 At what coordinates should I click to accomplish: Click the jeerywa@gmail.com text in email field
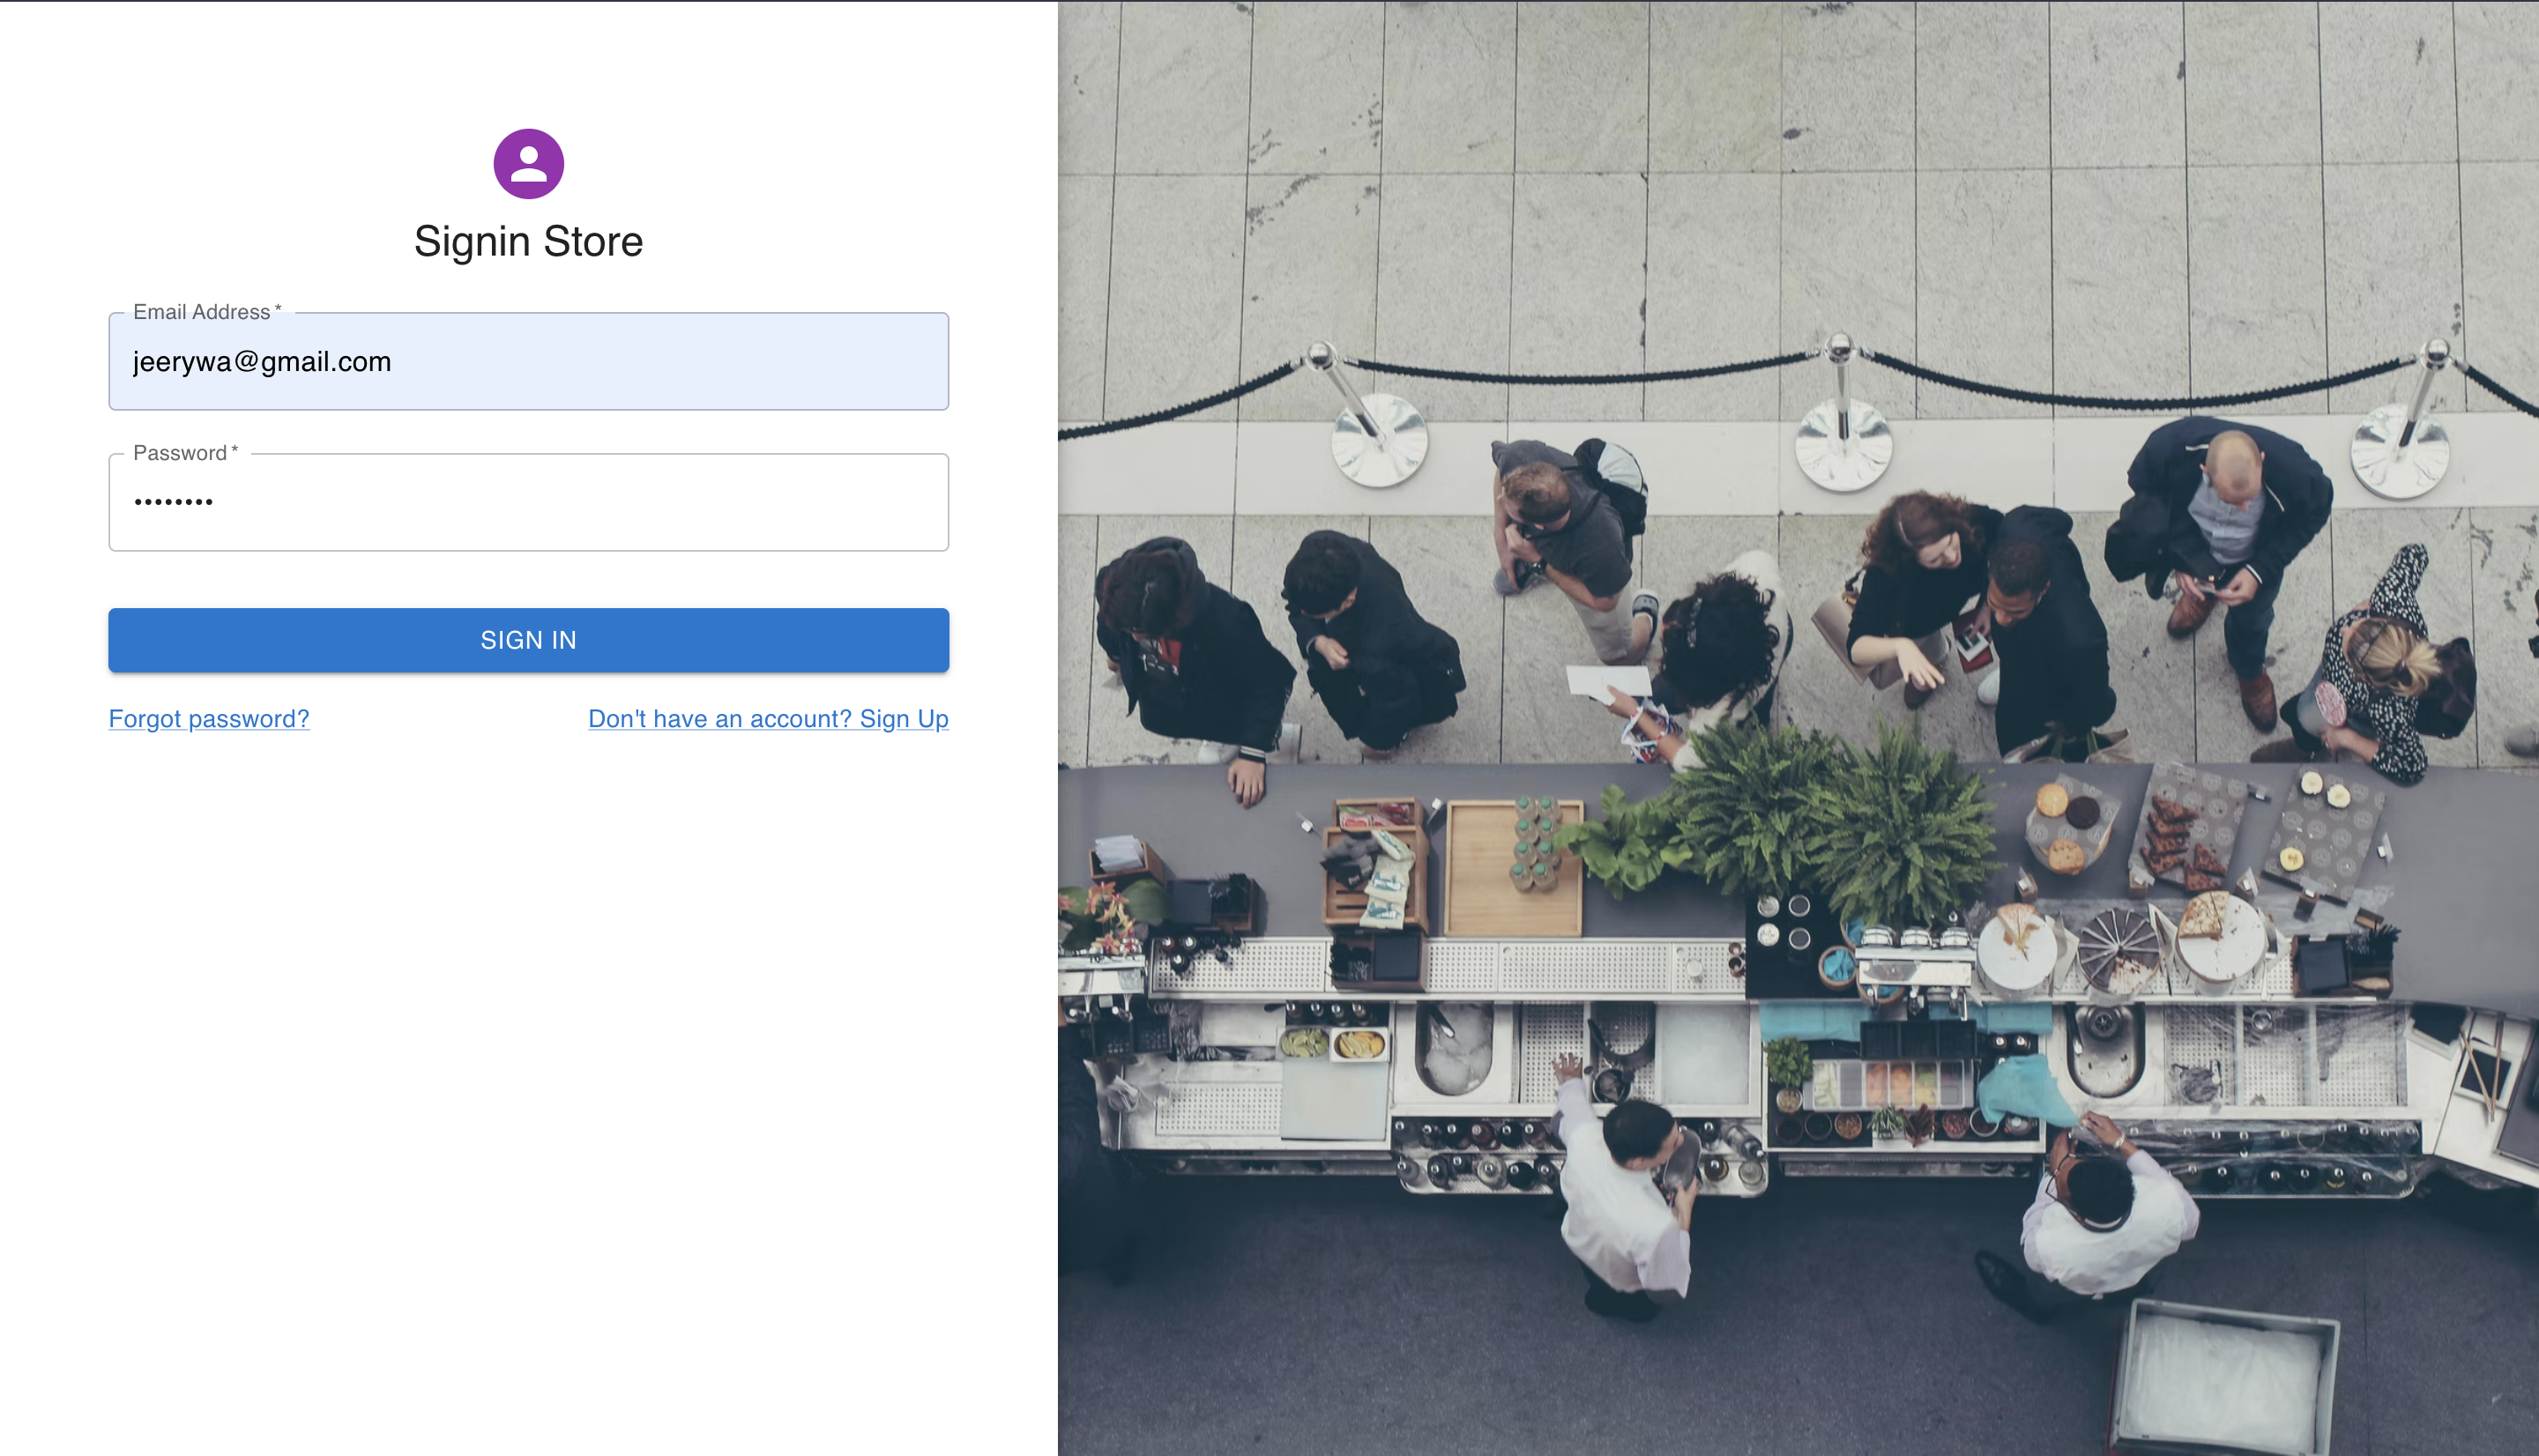pos(262,362)
